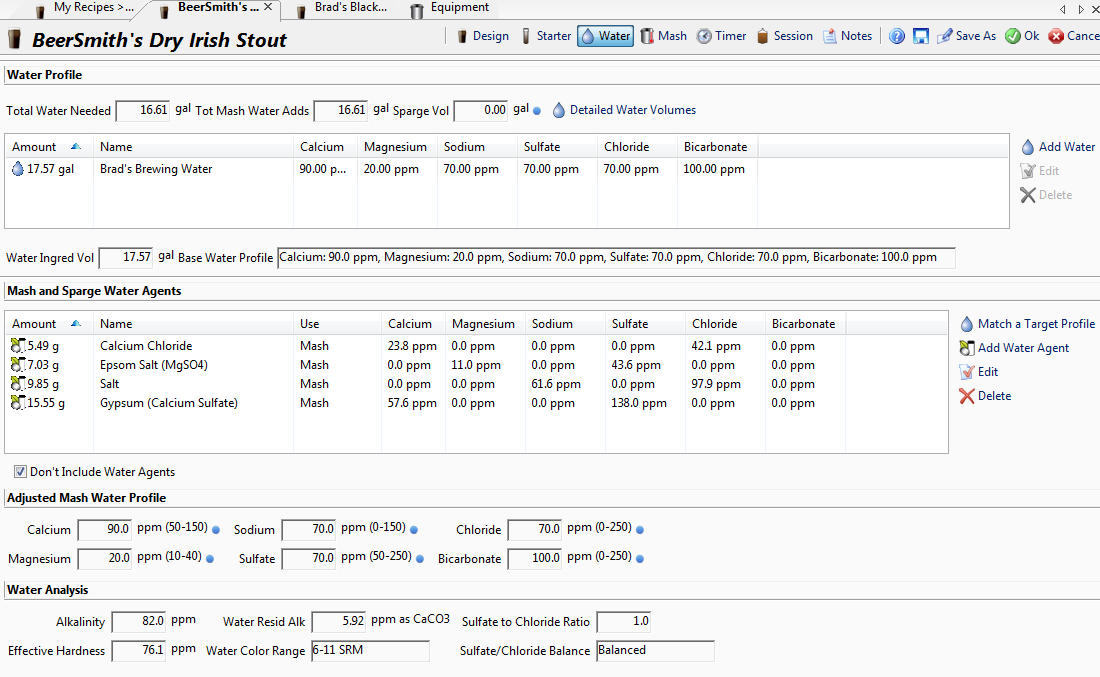Open the Session view
The image size is (1100, 677).
coord(784,36)
